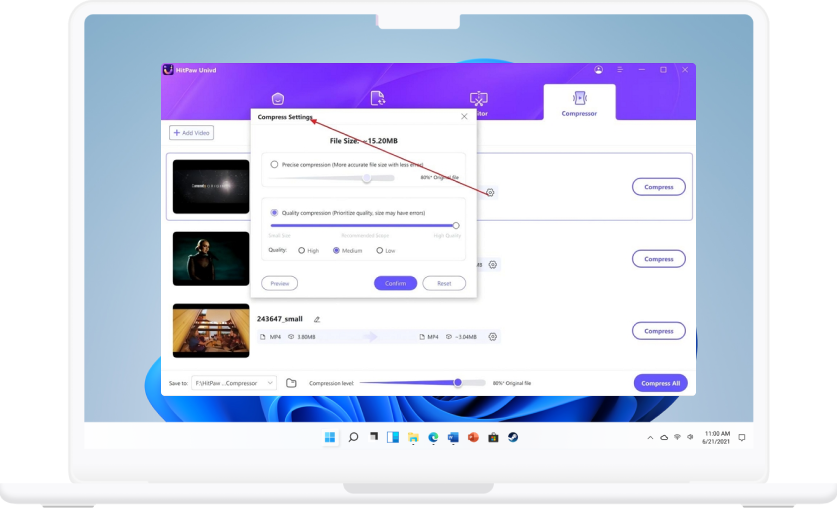Open the hamburger menu in the title bar
This screenshot has width=837, height=508.
click(620, 70)
